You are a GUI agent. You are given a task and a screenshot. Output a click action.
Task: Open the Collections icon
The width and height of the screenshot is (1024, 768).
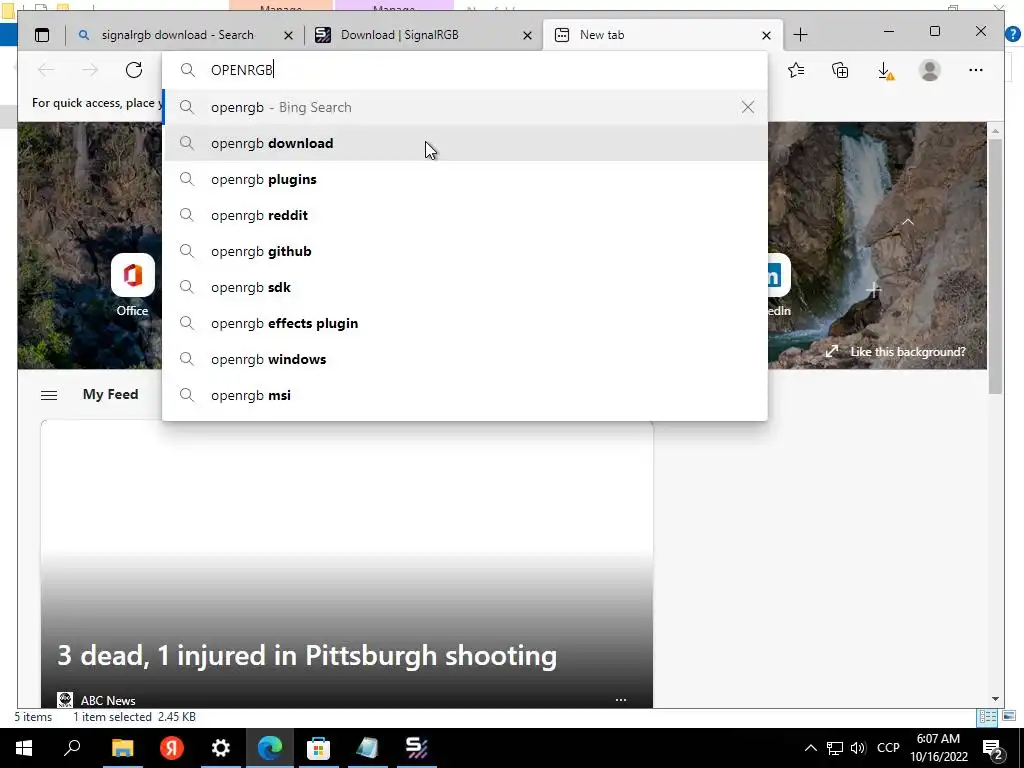point(840,70)
